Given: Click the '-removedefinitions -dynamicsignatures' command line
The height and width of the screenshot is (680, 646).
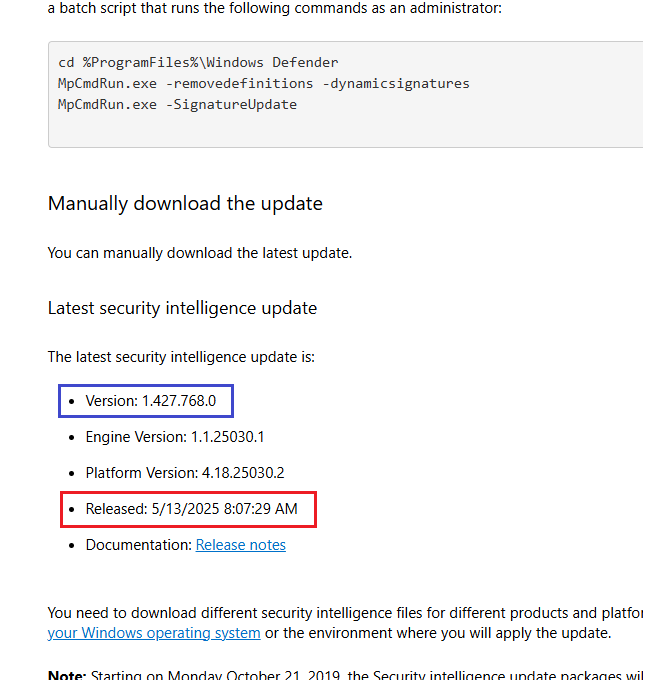Looking at the screenshot, I should [x=264, y=83].
